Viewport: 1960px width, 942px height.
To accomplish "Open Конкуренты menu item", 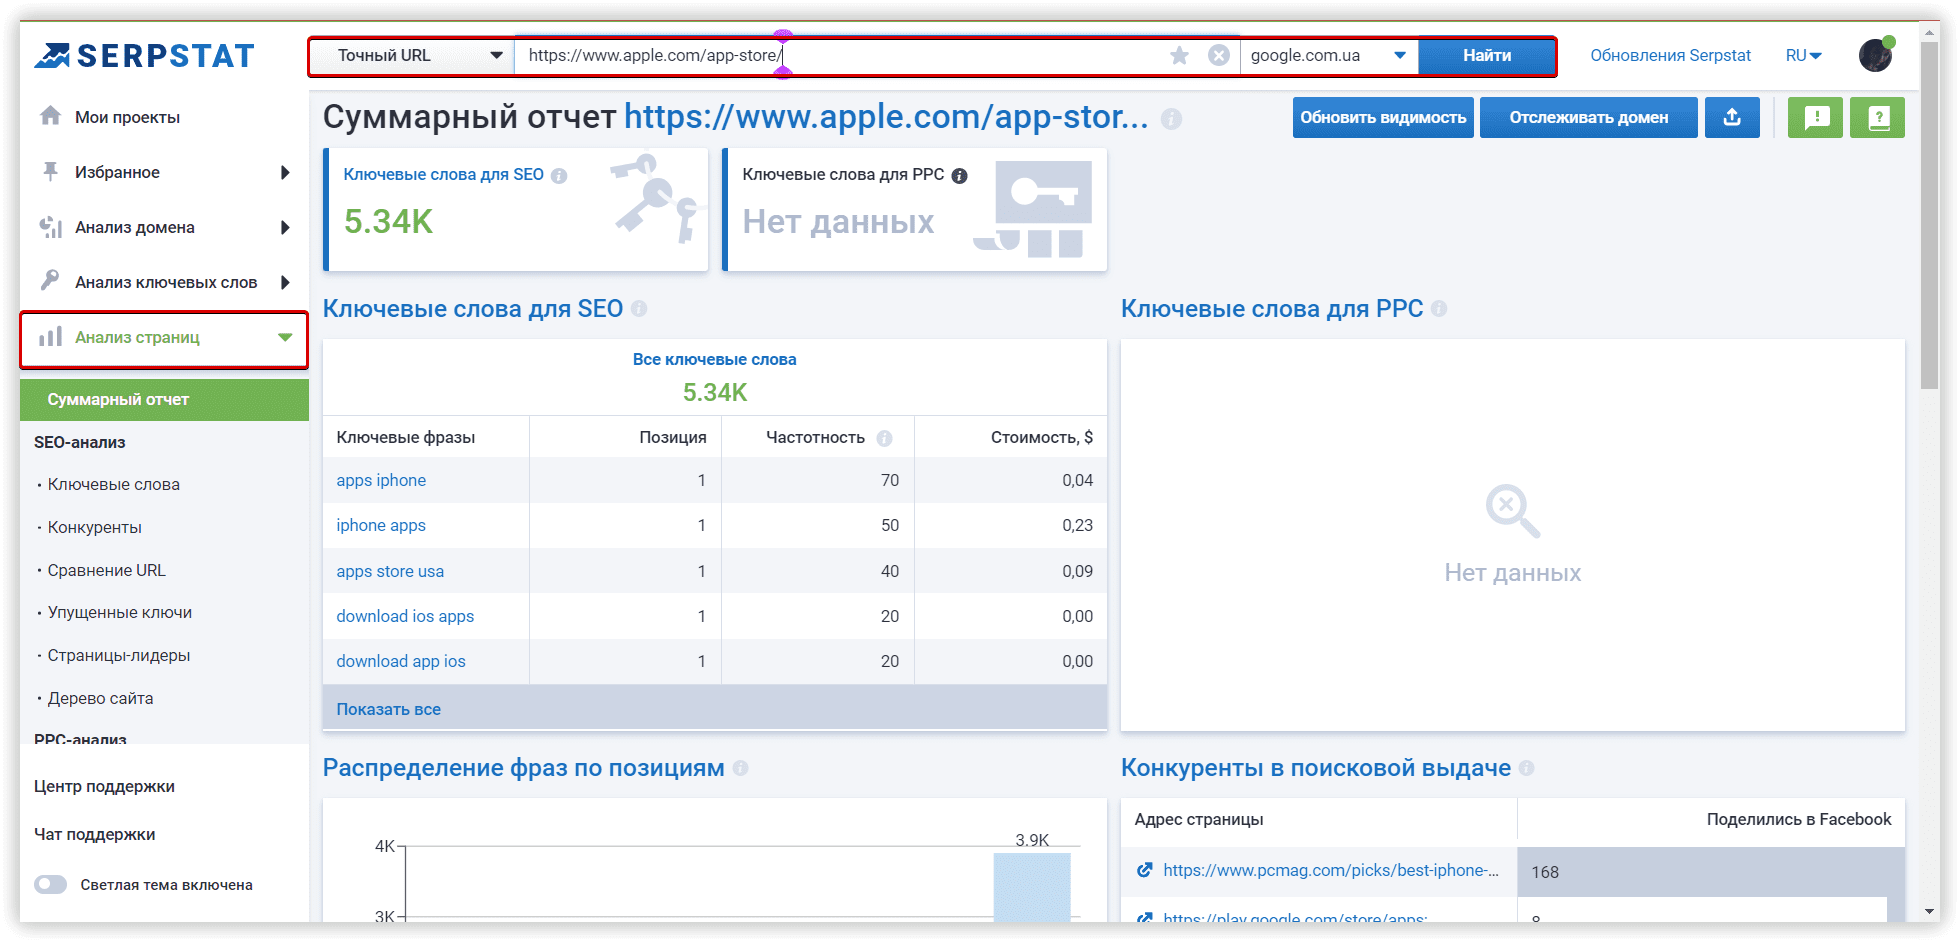I will click(x=94, y=527).
